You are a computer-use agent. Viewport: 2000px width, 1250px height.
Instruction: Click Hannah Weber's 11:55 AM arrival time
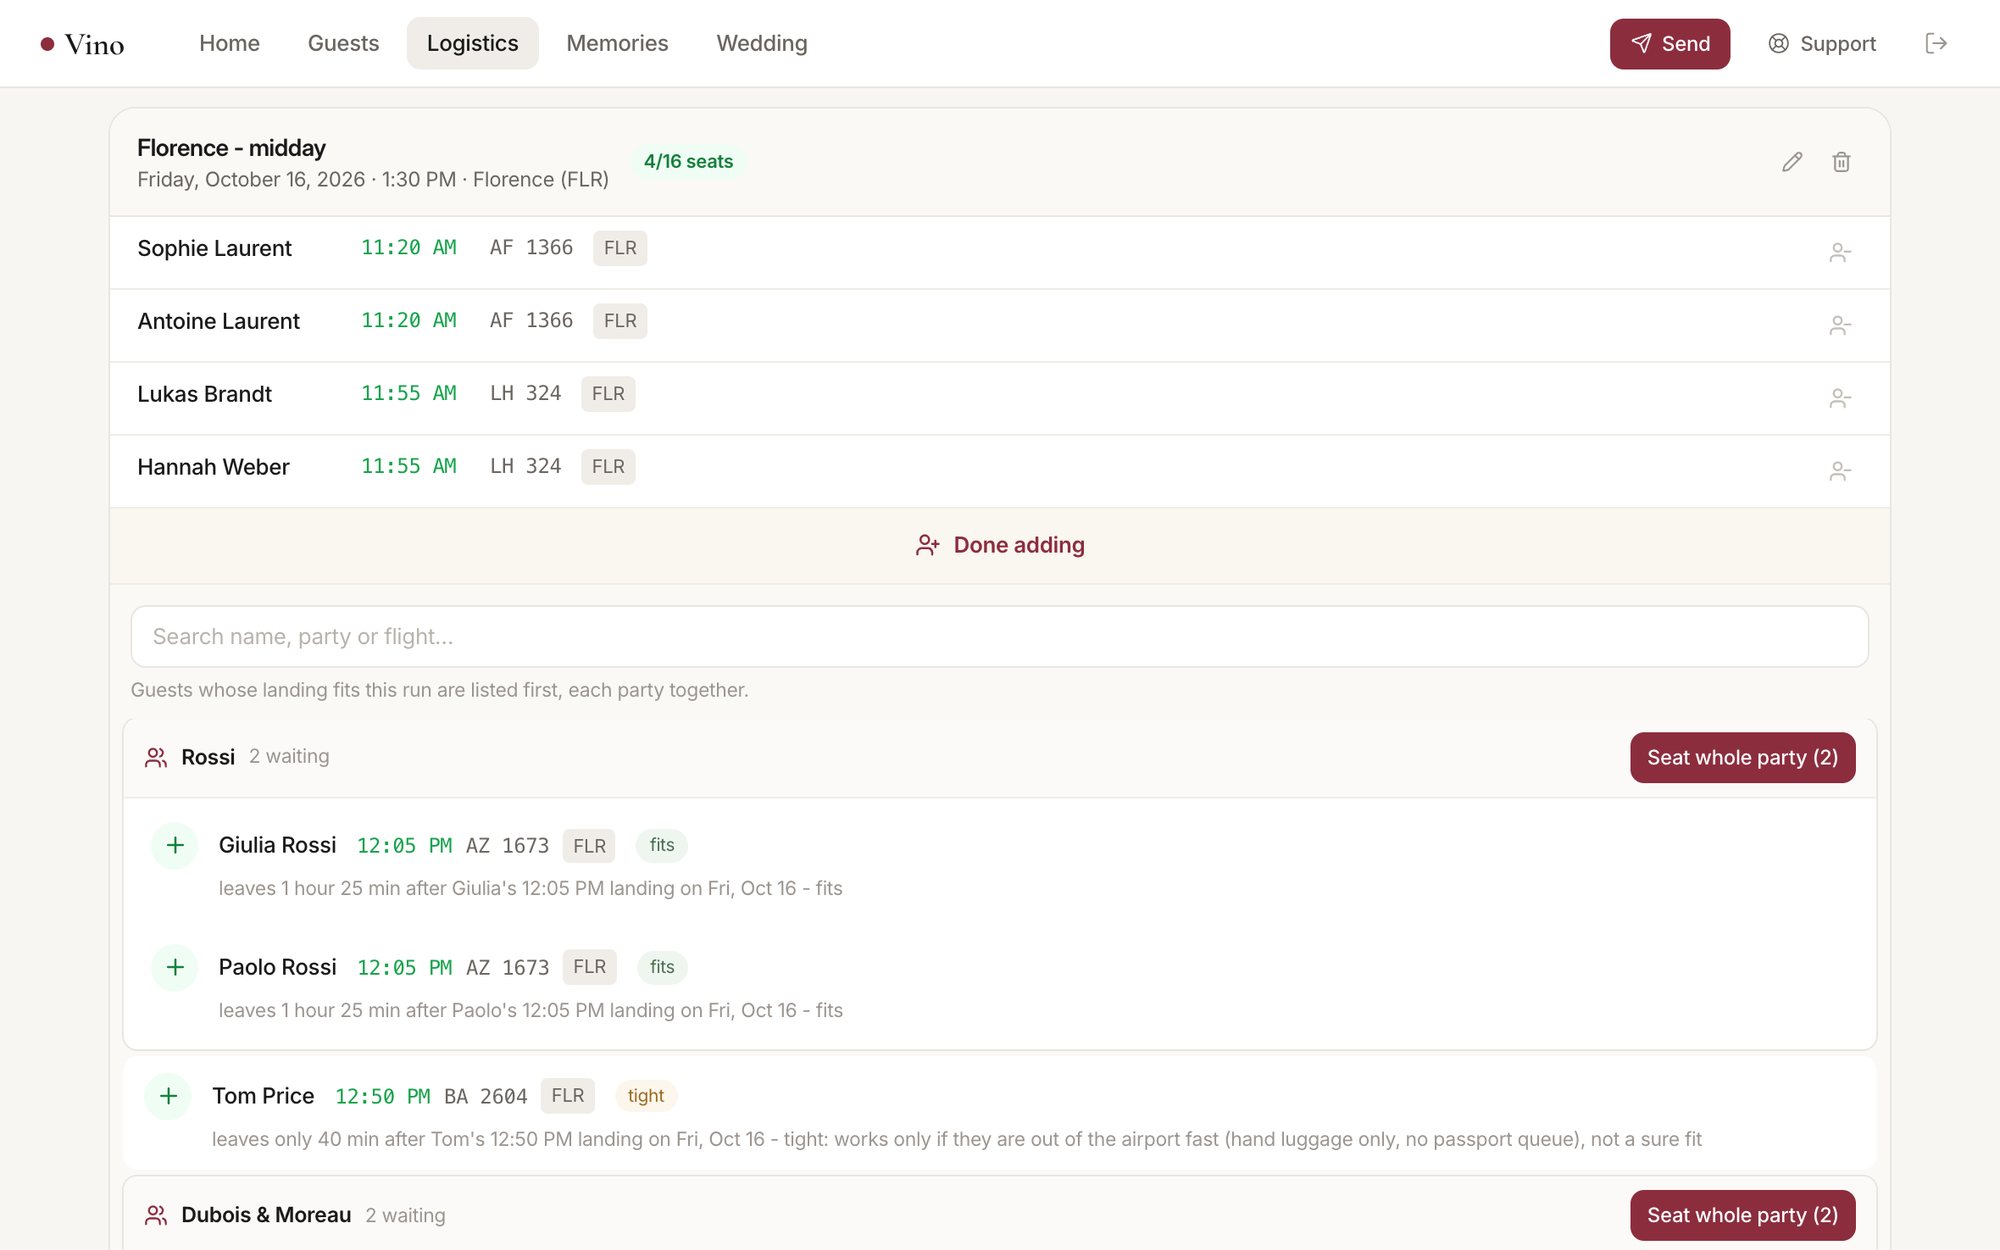coord(409,467)
